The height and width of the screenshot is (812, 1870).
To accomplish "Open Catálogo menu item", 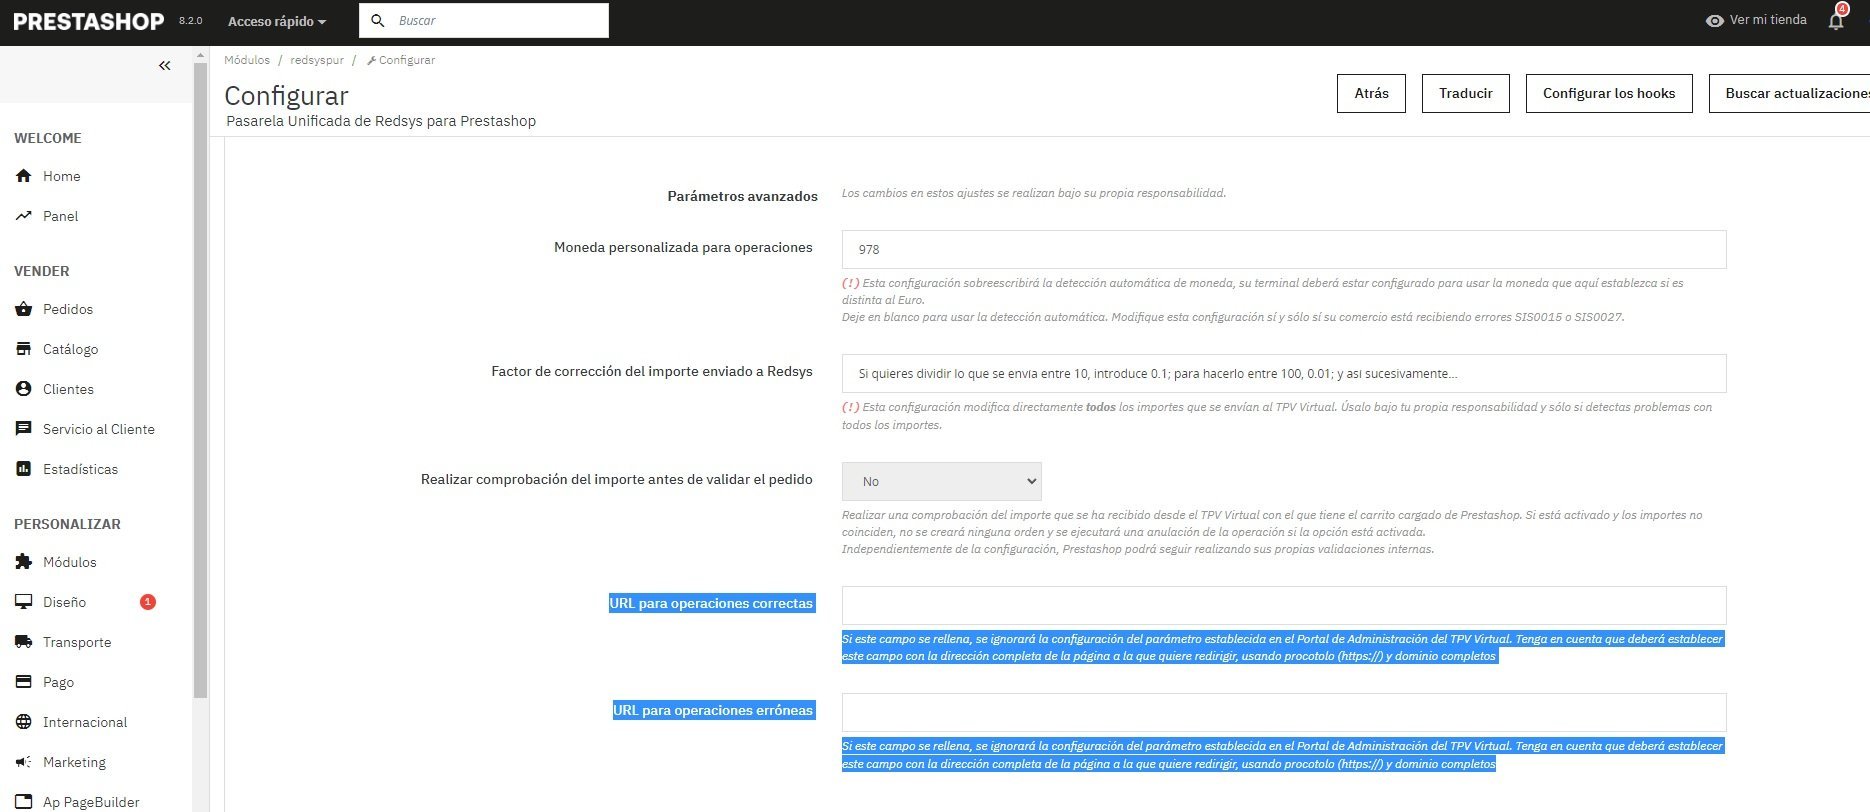I will (70, 349).
